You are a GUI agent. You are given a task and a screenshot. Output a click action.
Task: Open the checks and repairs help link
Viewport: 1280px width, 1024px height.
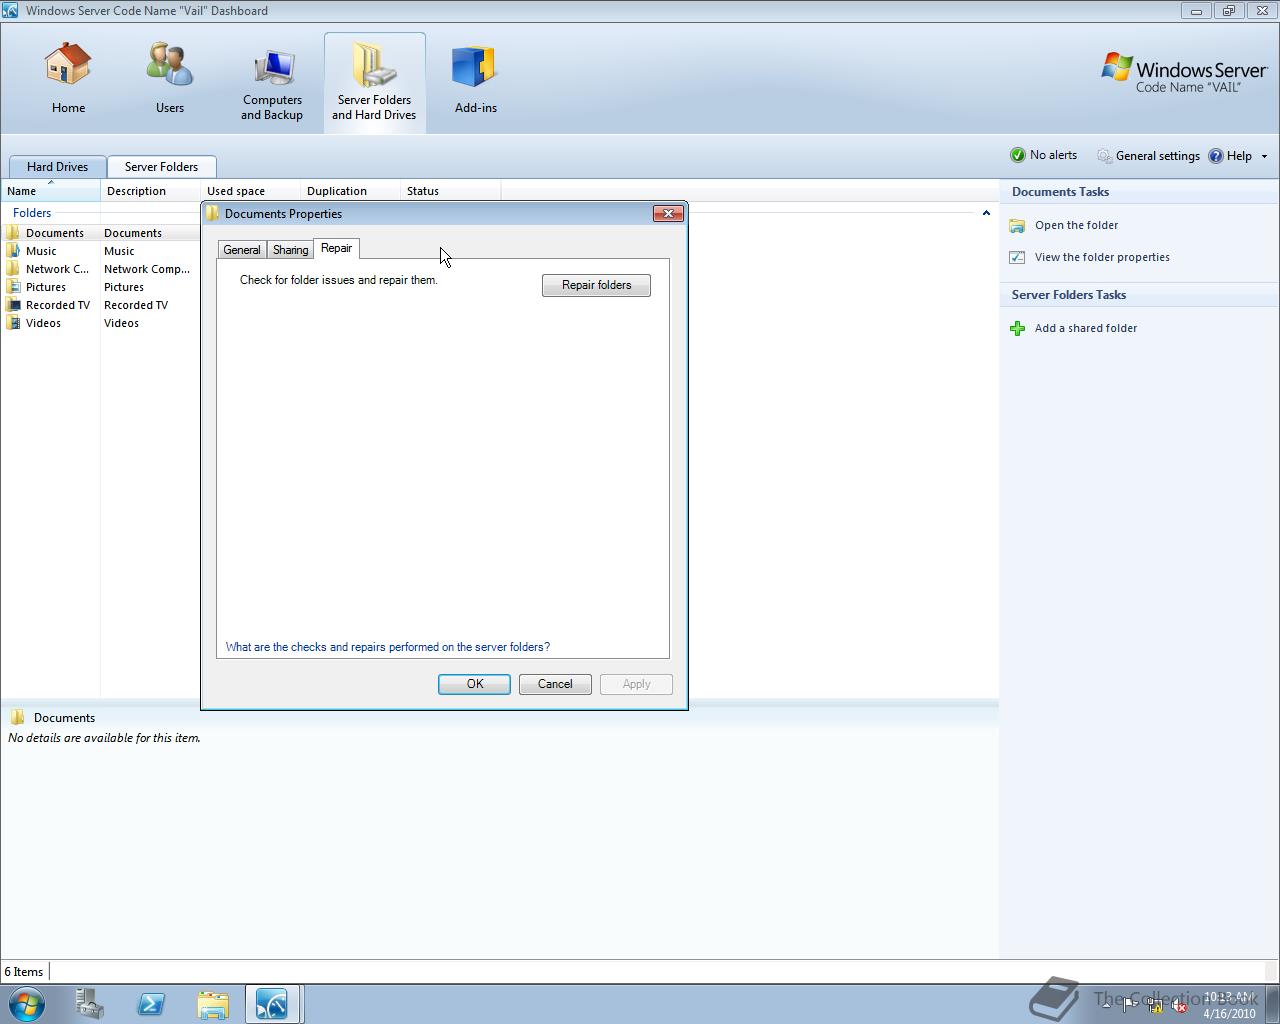388,647
